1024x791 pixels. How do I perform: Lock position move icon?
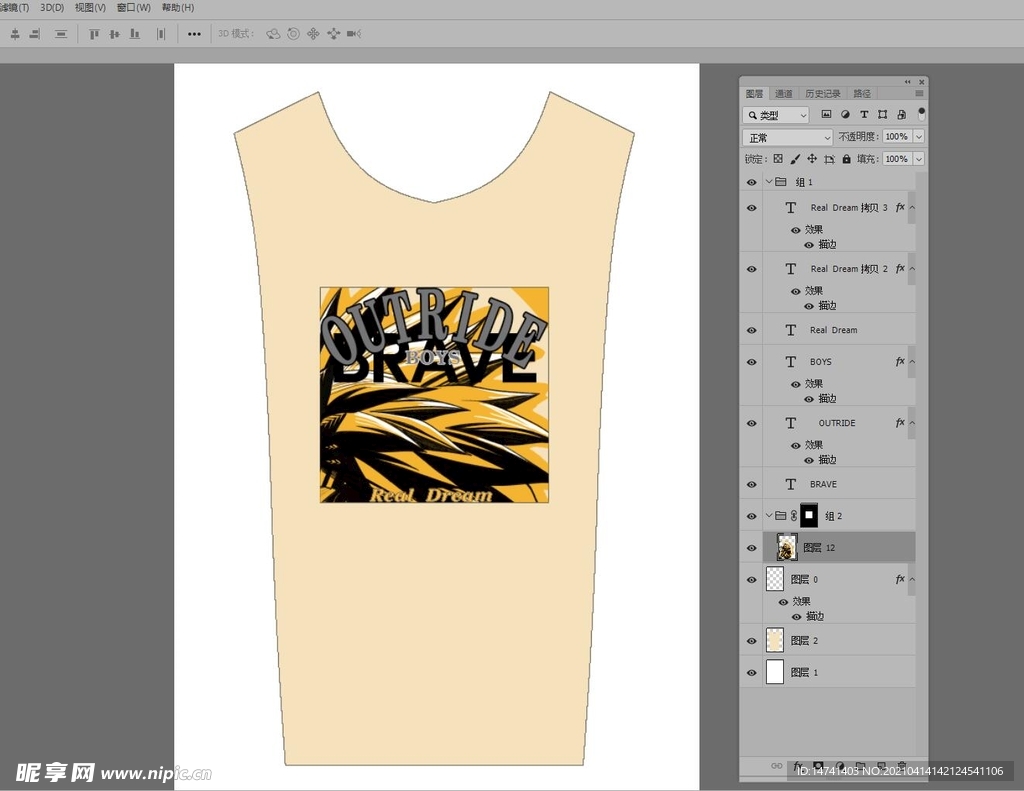(812, 159)
